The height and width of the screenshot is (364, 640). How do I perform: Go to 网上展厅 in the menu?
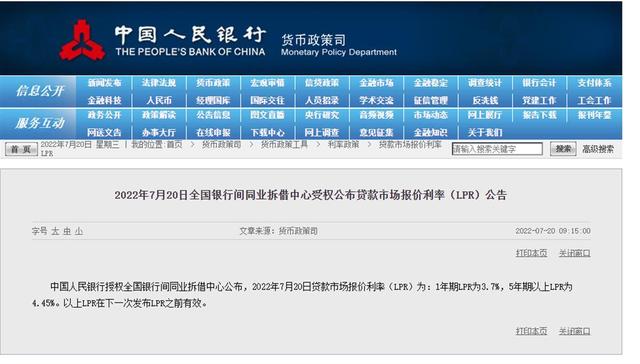485,115
